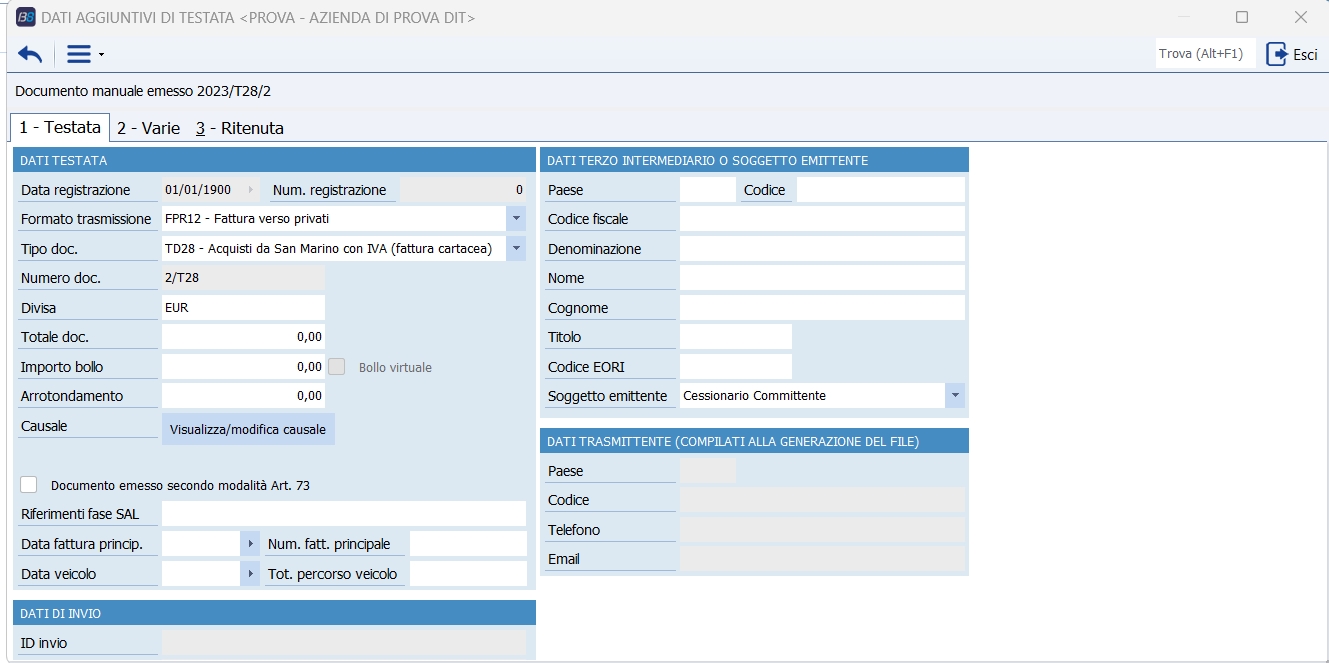Viewport: 1329px width, 663px height.
Task: Switch to the 1 - Testata tab
Action: click(x=60, y=128)
